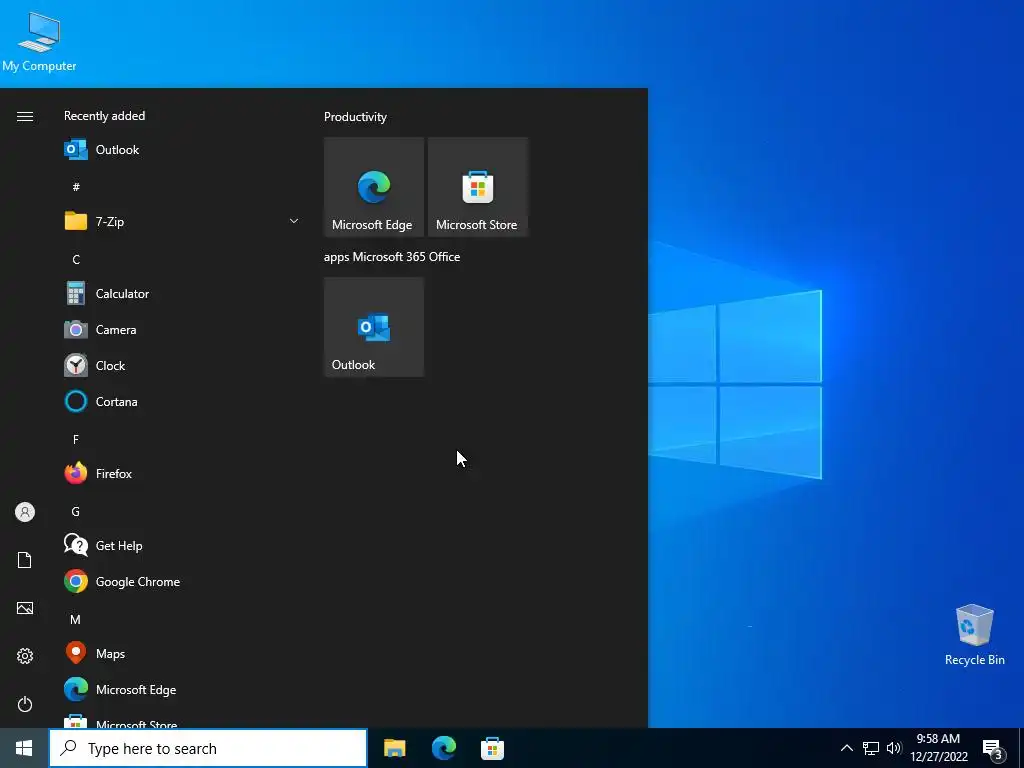Viewport: 1024px width, 768px height.
Task: Open Microsoft Edge from the taskbar
Action: (443, 748)
